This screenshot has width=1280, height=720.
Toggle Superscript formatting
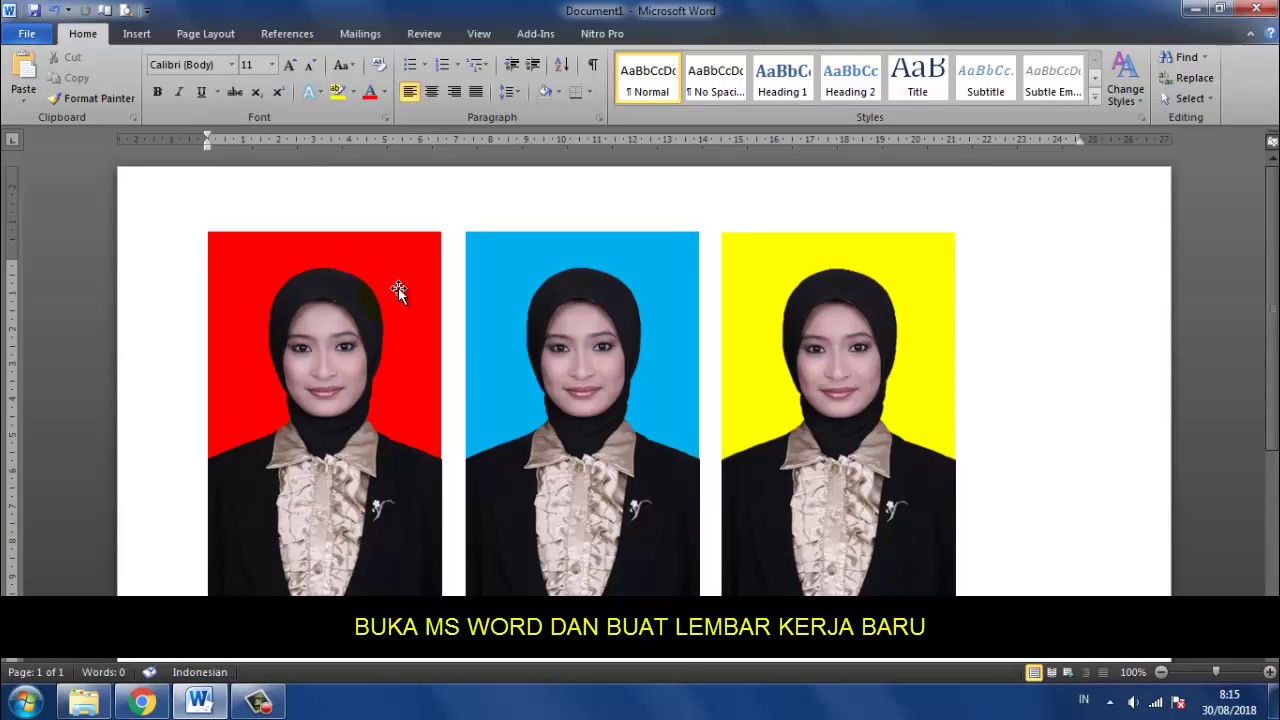pos(279,92)
